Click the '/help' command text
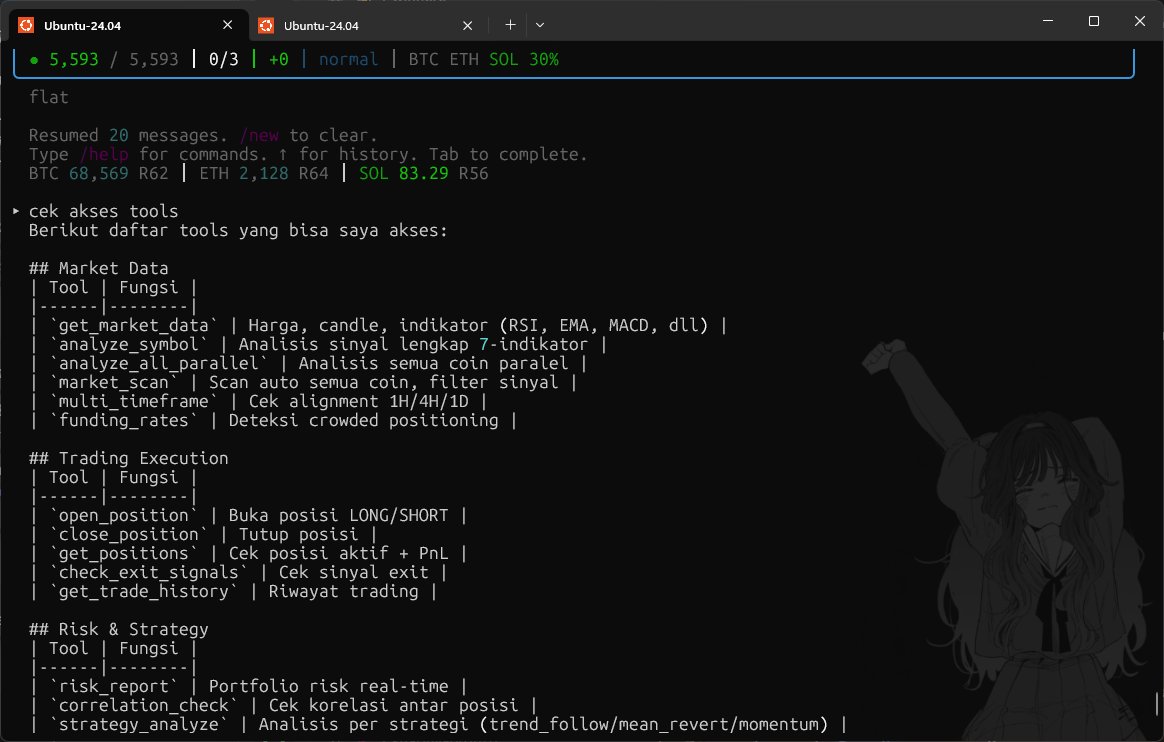This screenshot has height=742, width=1164. tap(104, 154)
